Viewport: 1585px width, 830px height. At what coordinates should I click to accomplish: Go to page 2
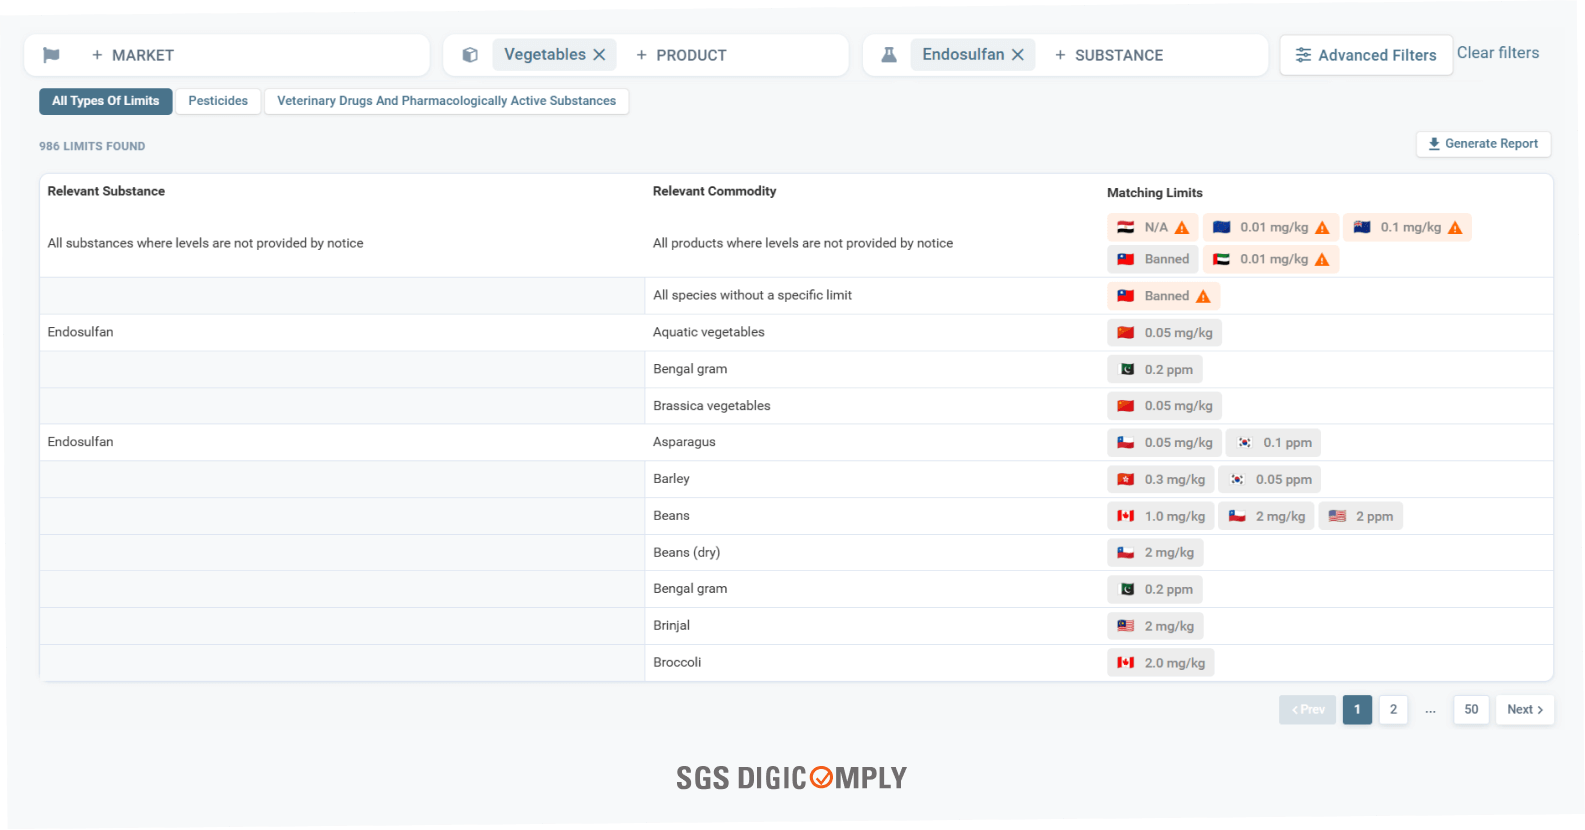pos(1393,710)
